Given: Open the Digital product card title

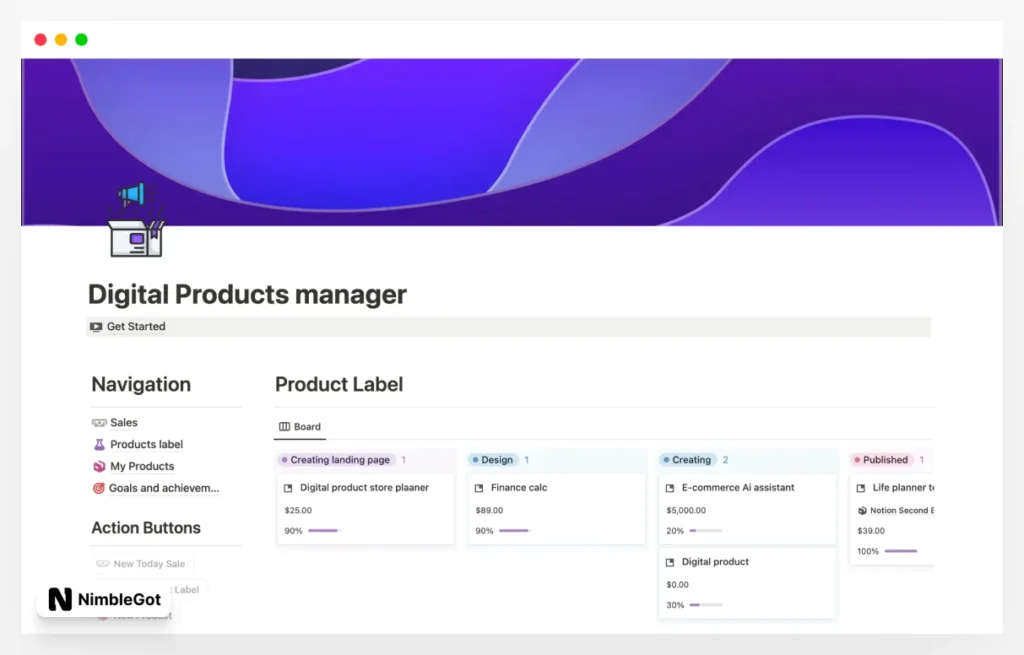Looking at the screenshot, I should [715, 562].
